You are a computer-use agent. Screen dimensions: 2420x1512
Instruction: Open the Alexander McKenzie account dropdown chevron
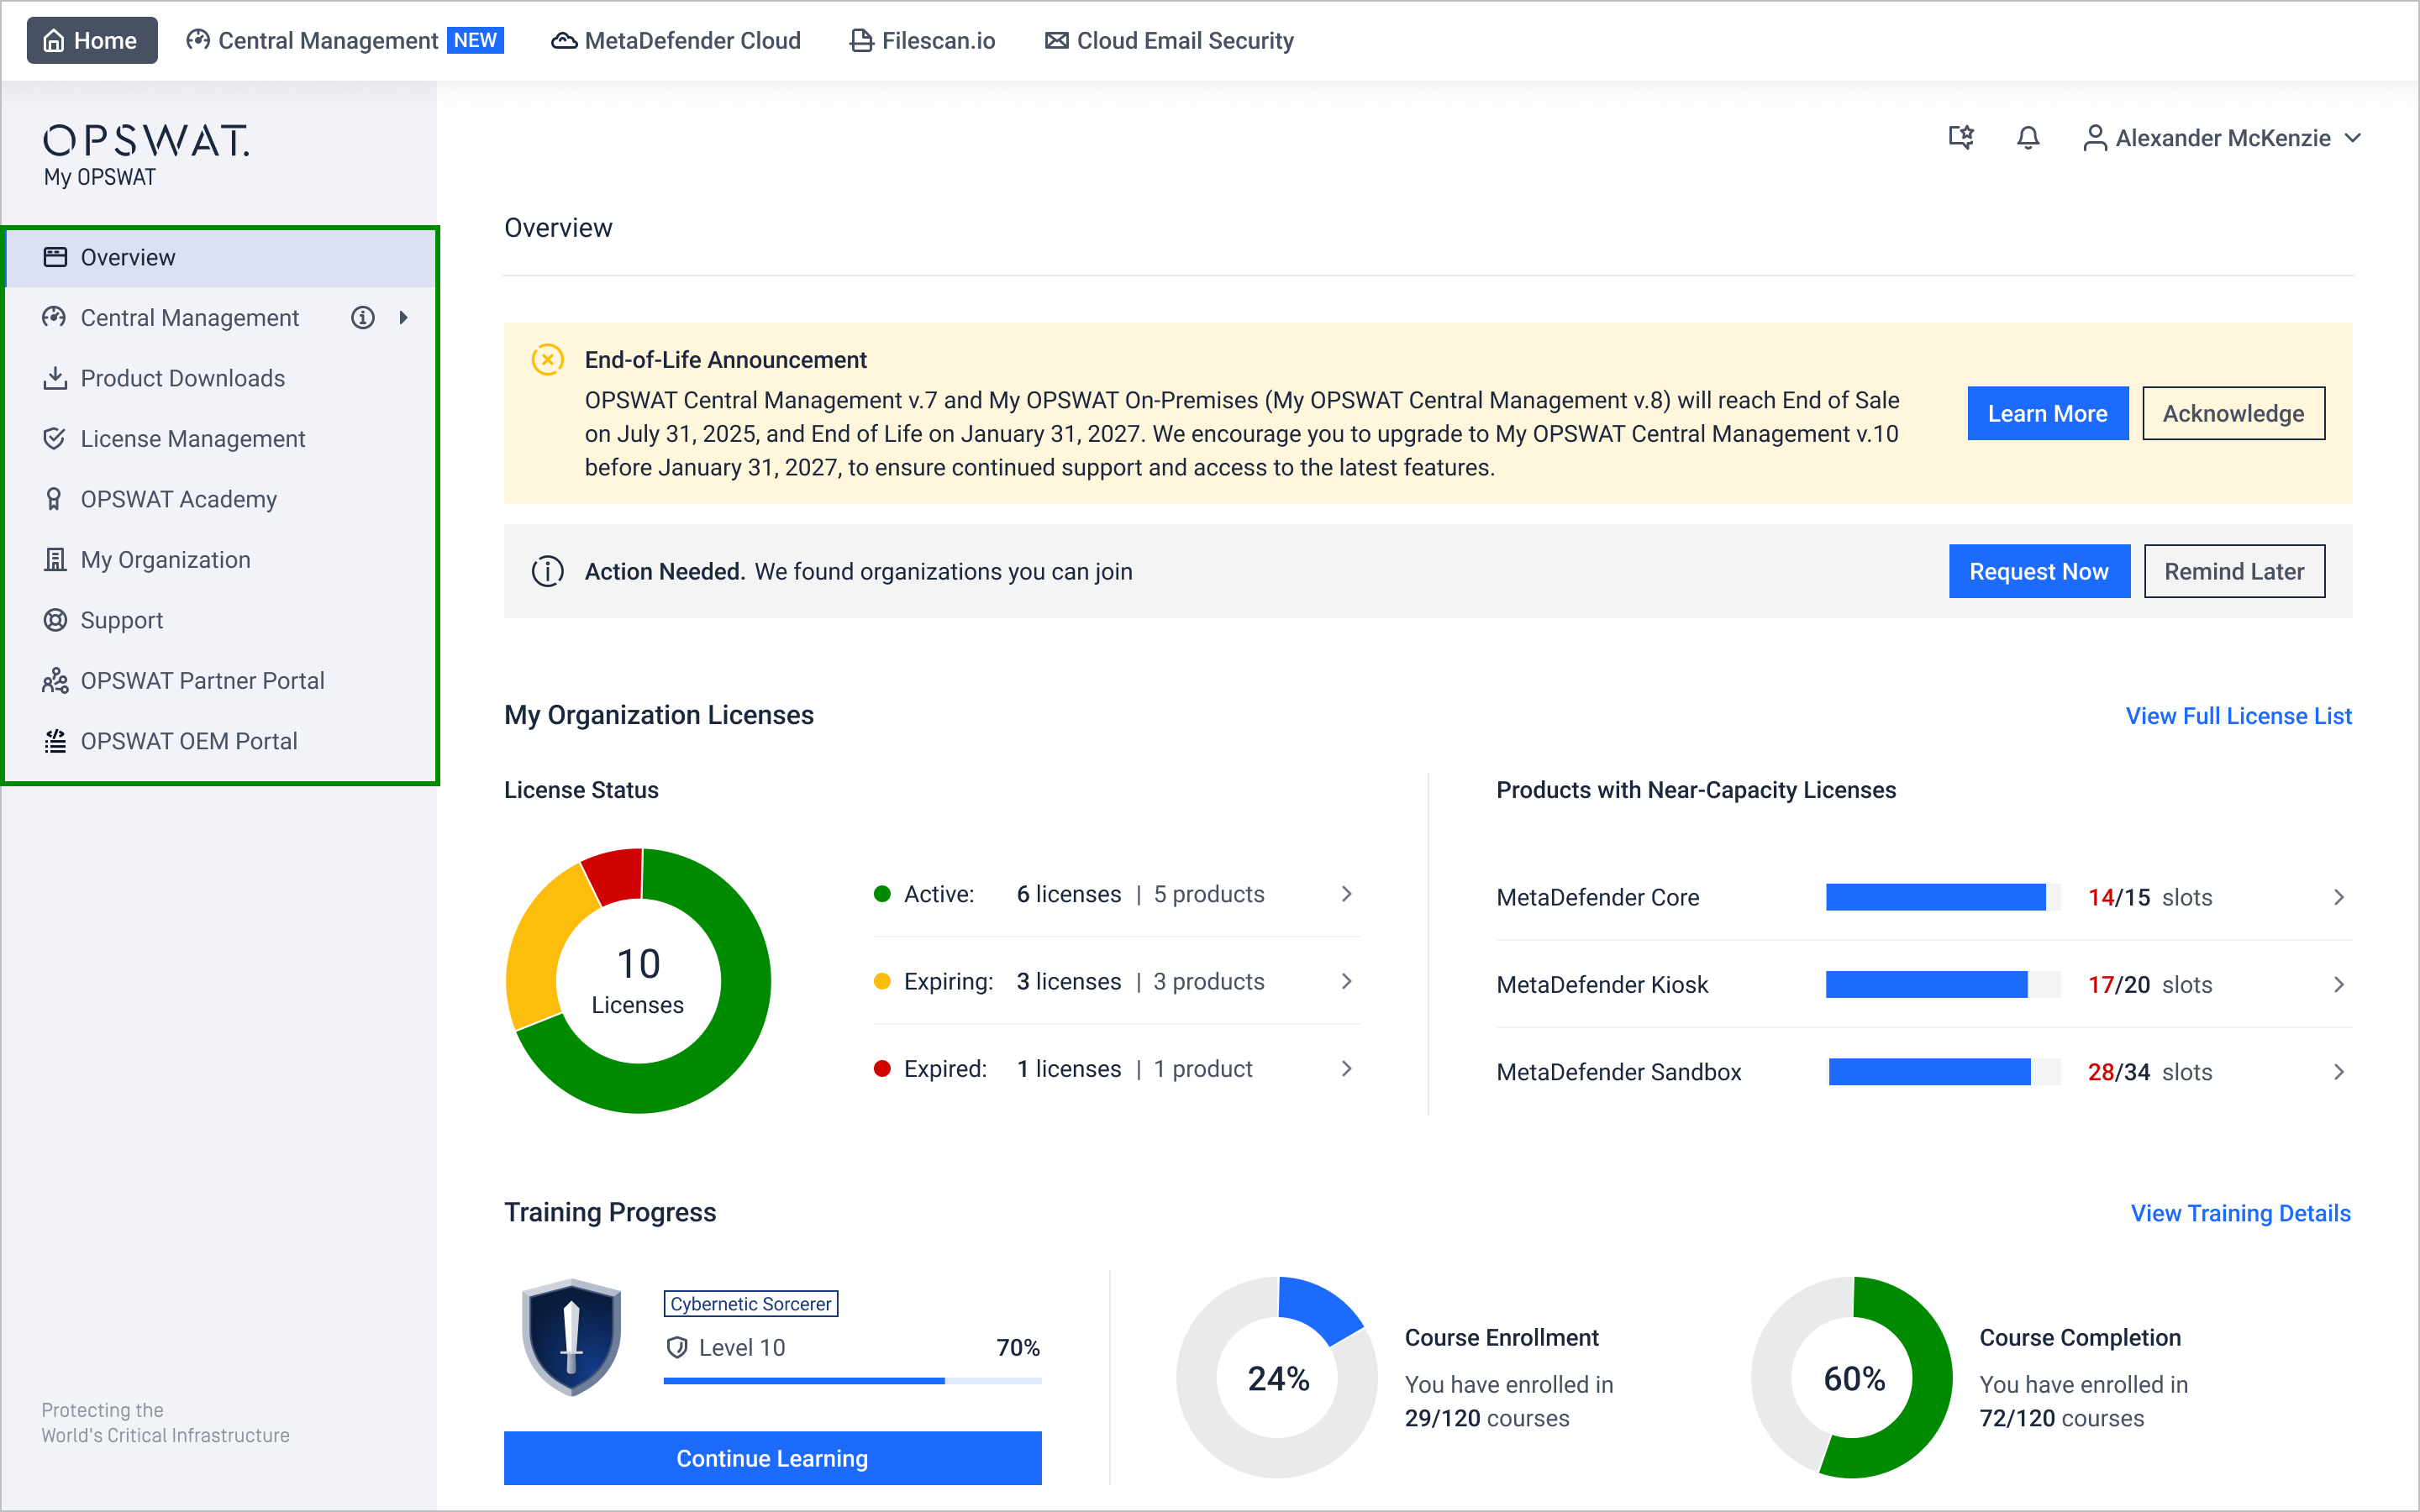[2352, 137]
